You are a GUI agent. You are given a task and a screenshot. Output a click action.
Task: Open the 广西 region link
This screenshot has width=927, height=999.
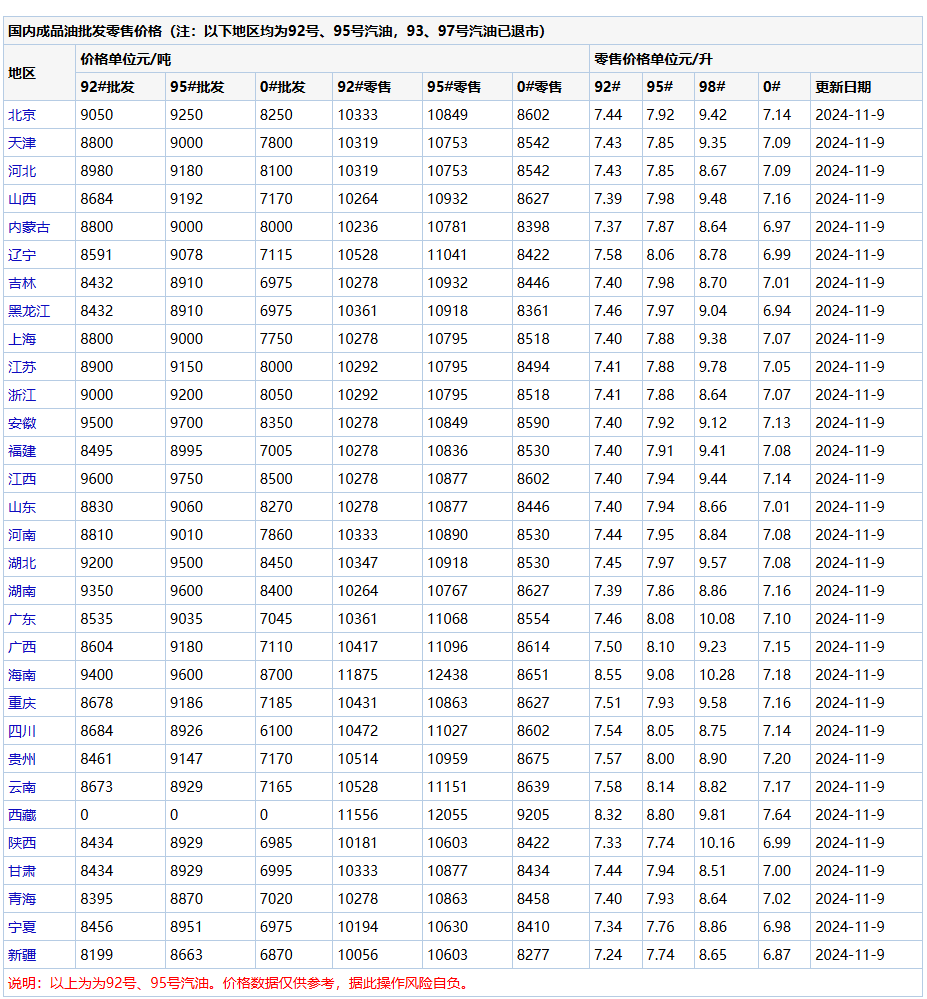tap(22, 648)
